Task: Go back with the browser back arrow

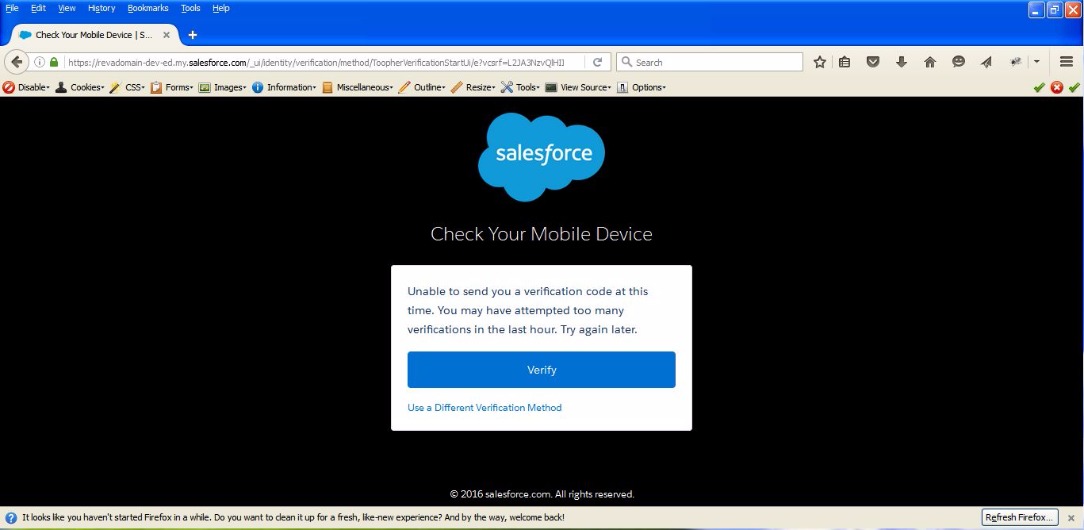Action: pos(17,61)
